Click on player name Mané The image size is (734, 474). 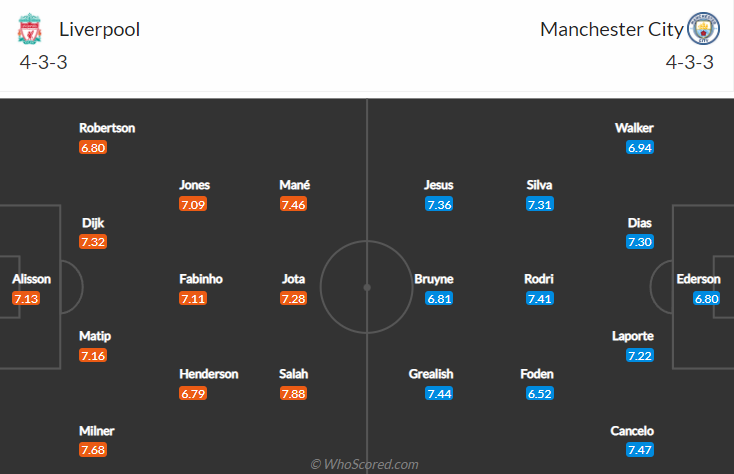(294, 185)
